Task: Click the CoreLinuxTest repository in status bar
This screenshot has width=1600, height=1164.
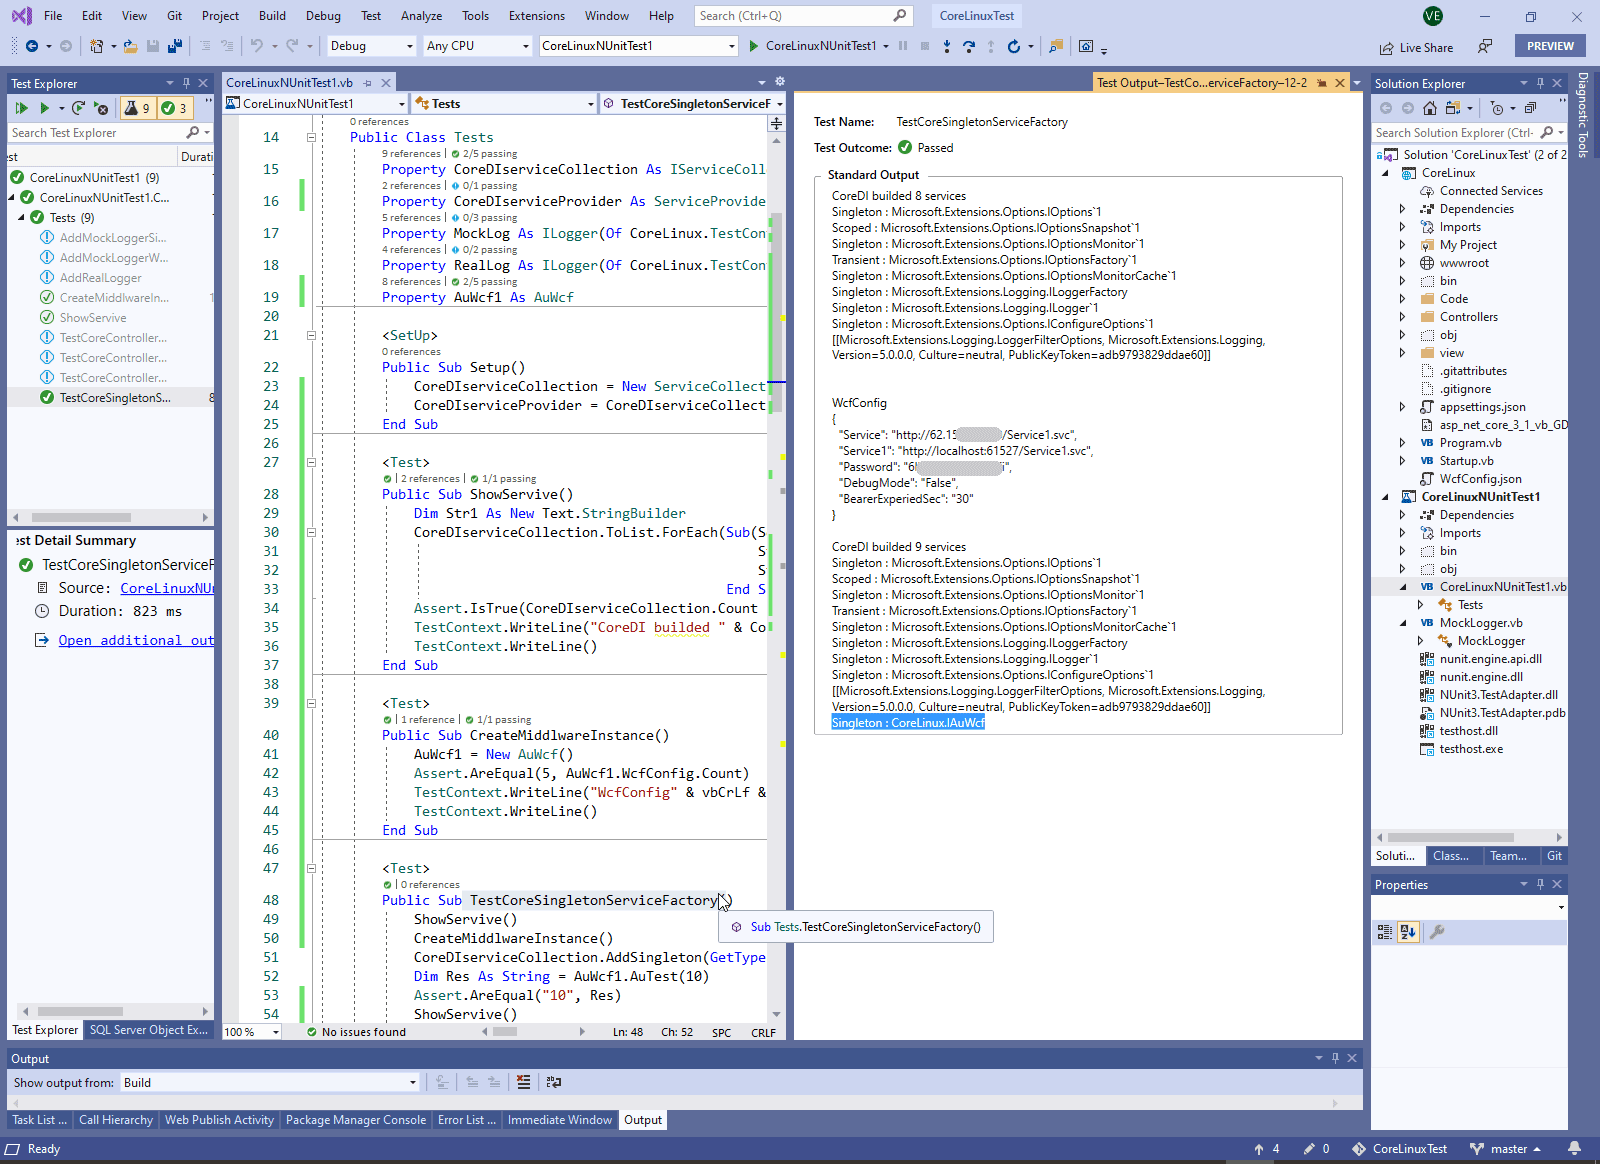Action: (1399, 1149)
